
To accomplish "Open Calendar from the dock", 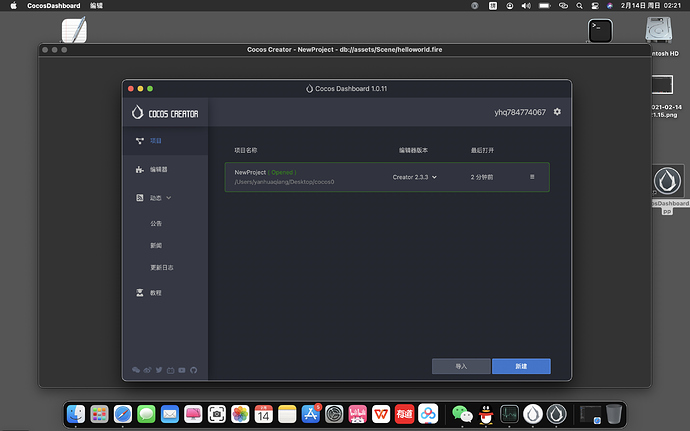I will pyautogui.click(x=264, y=414).
